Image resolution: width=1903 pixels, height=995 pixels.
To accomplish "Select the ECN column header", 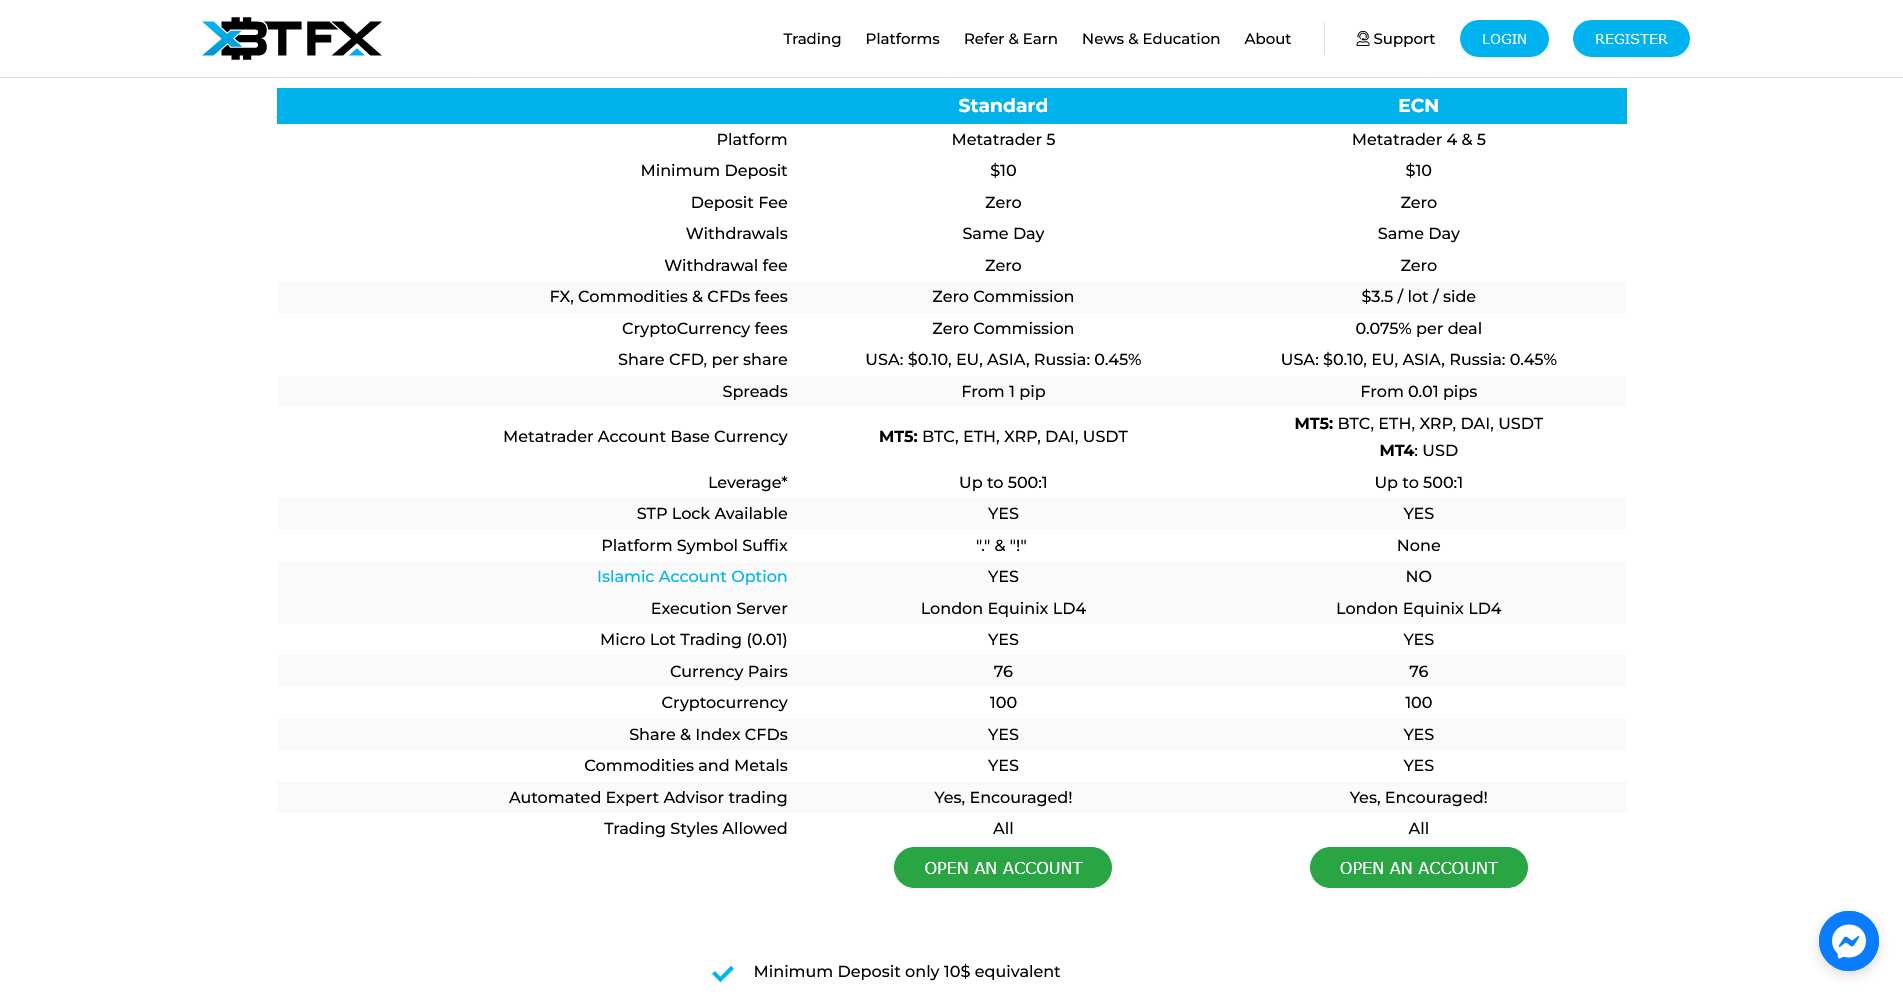I will coord(1418,106).
